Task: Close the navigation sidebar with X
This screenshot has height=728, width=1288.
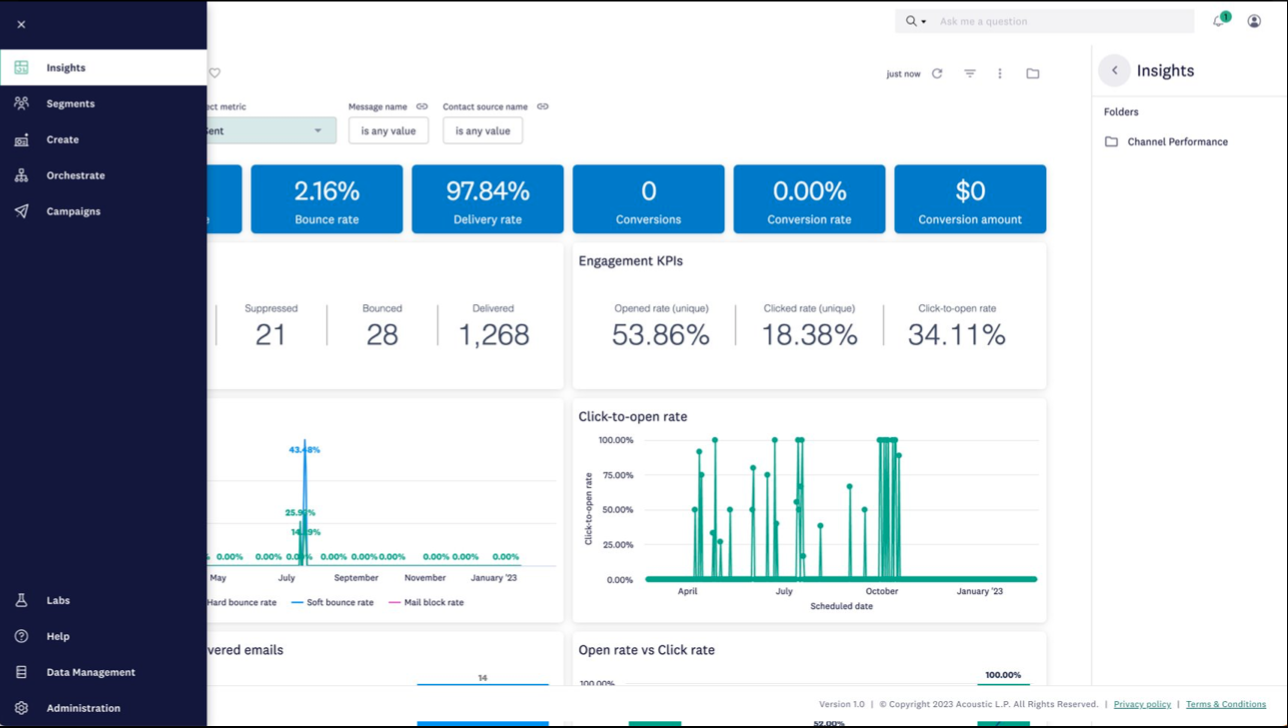Action: point(21,24)
